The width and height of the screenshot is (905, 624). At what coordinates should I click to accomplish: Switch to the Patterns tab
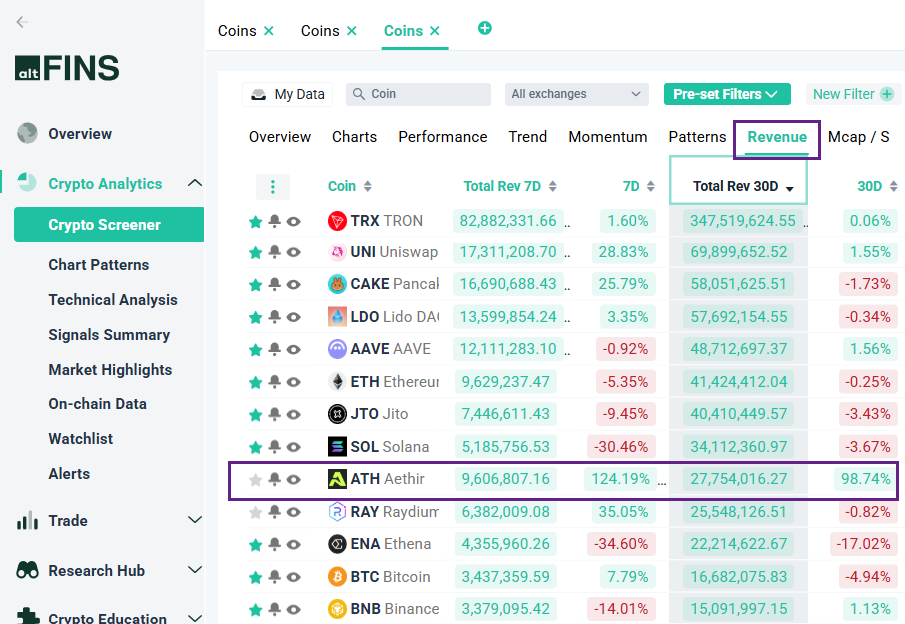coord(697,137)
